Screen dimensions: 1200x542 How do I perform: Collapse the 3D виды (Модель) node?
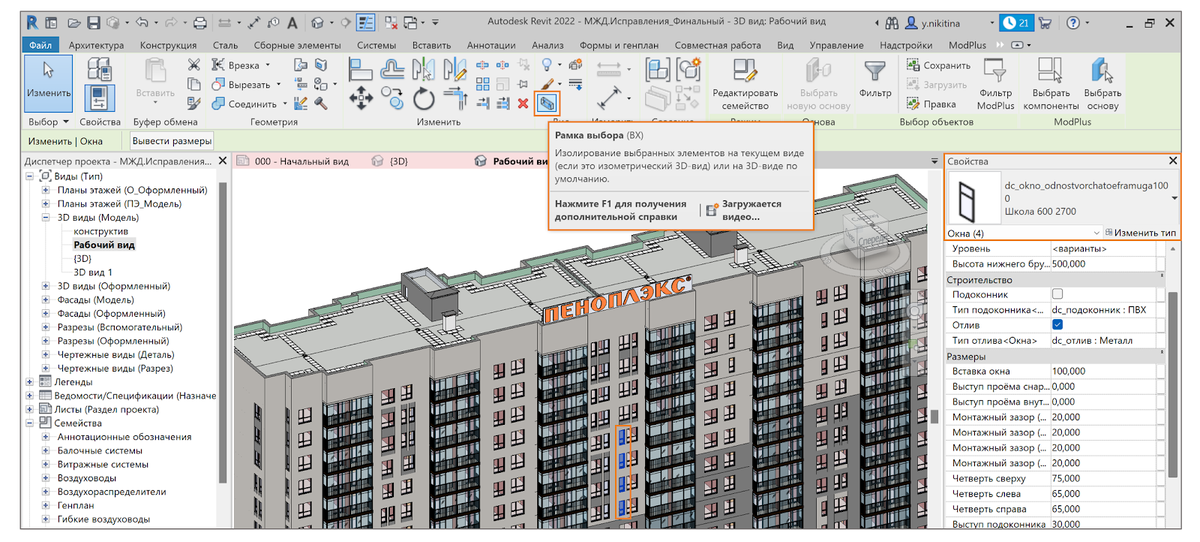click(46, 217)
